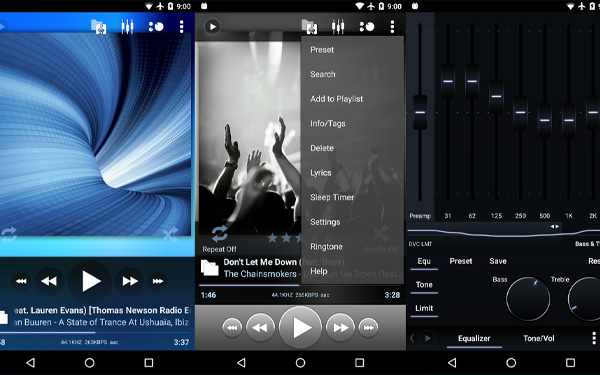The width and height of the screenshot is (600, 375).
Task: Open folder library icon in blue player
Action: coord(99,26)
